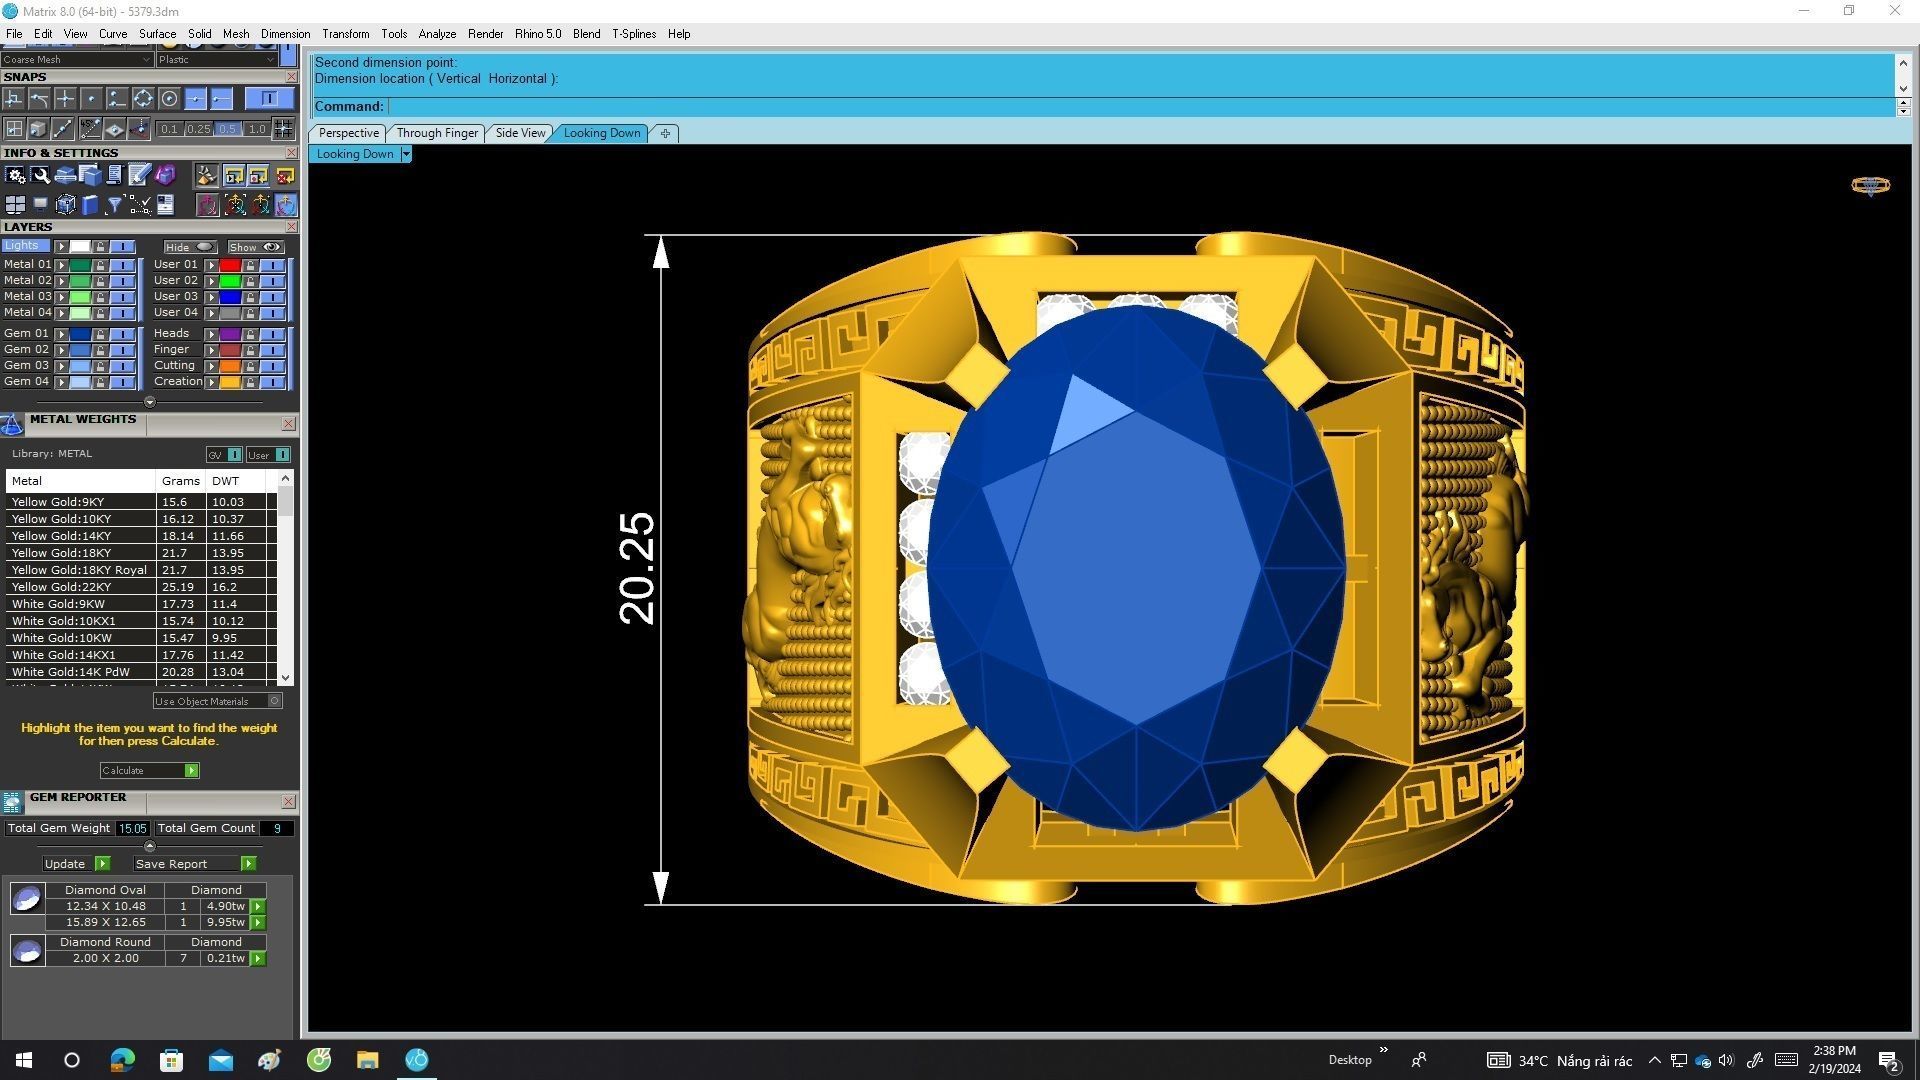
Task: Toggle visibility switch for Gem 01 layer
Action: 122,334
